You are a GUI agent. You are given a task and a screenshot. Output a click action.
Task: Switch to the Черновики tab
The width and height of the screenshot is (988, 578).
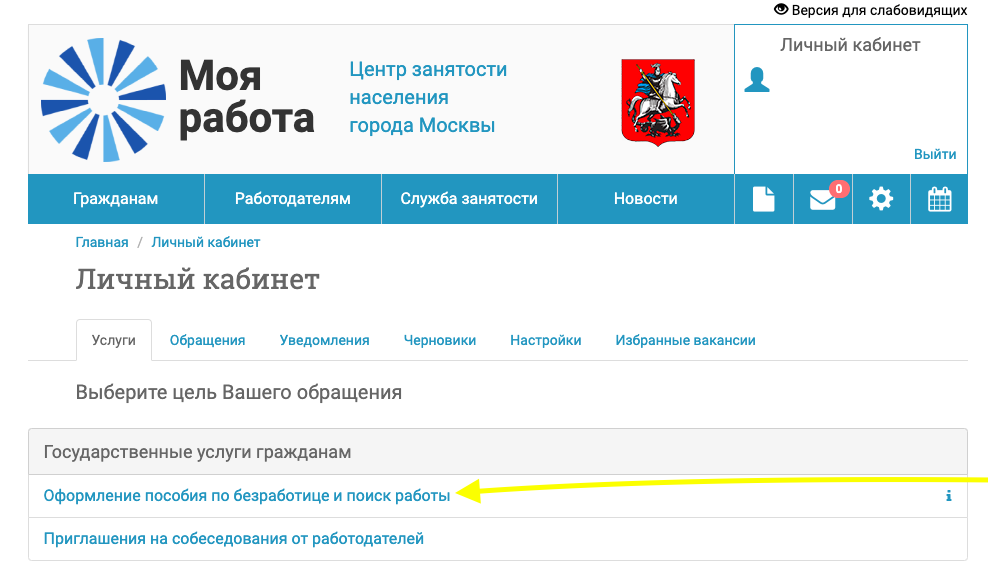[x=440, y=340]
